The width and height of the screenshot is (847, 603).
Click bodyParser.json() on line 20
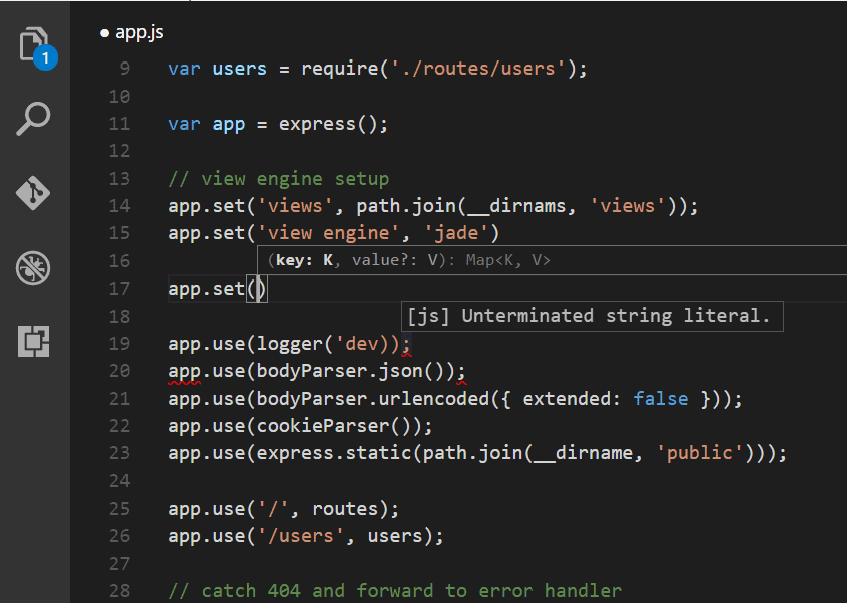click(x=355, y=372)
